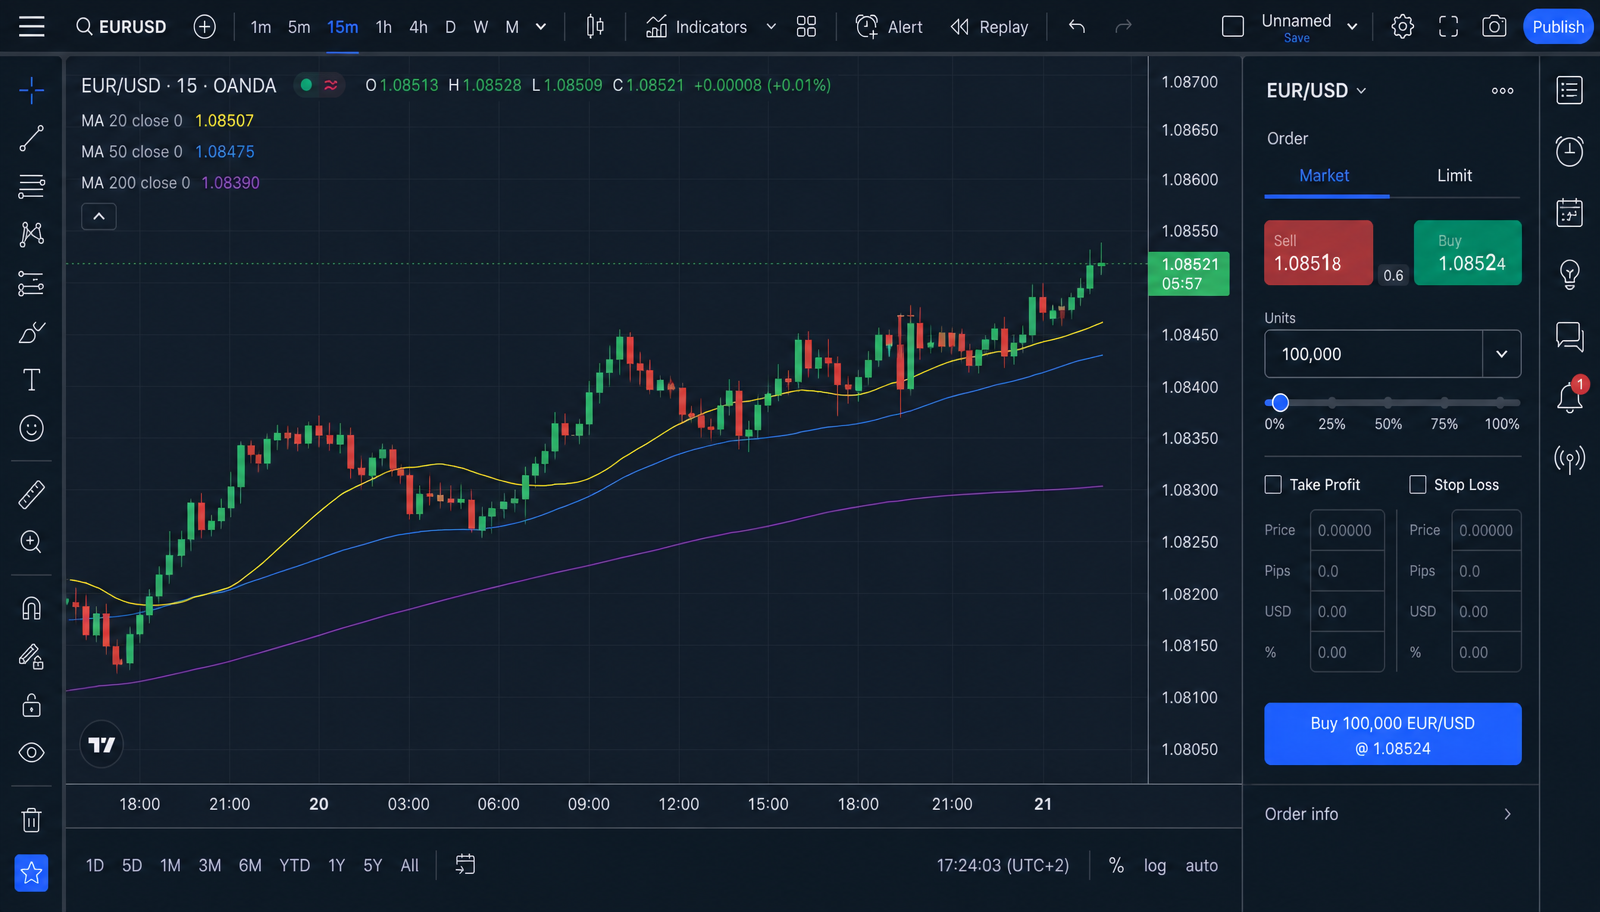Open the hamburger main menu
Image resolution: width=1600 pixels, height=912 pixels.
32,27
